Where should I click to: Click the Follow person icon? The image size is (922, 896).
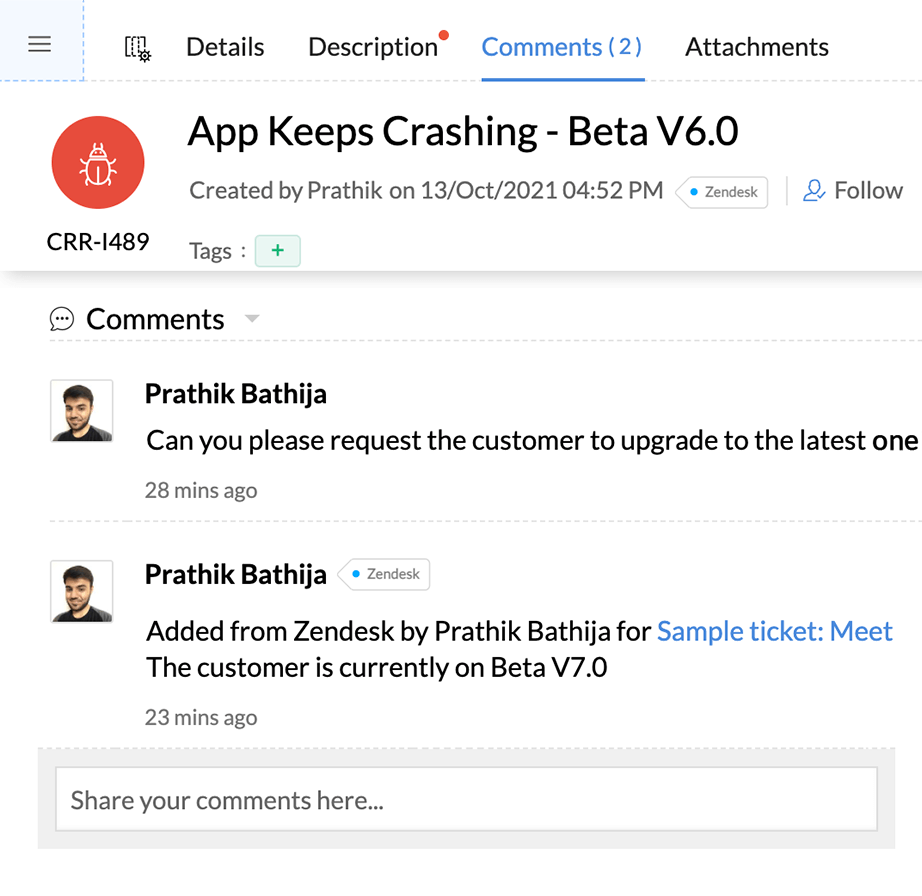pos(814,190)
